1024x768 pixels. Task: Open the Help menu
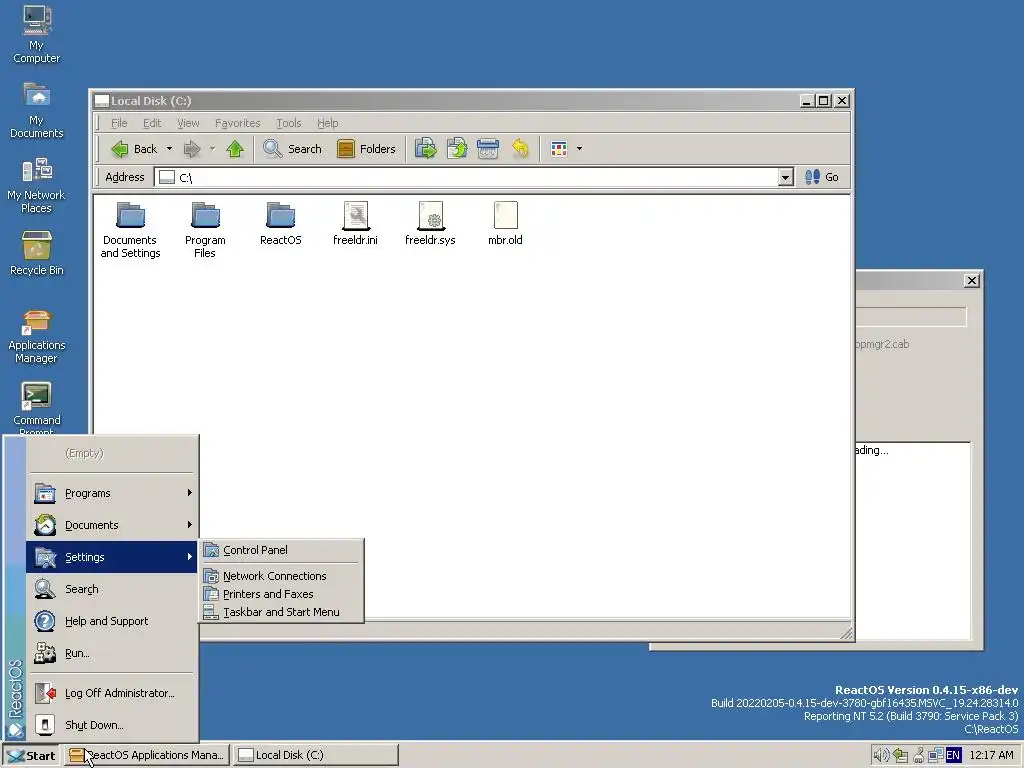[328, 123]
